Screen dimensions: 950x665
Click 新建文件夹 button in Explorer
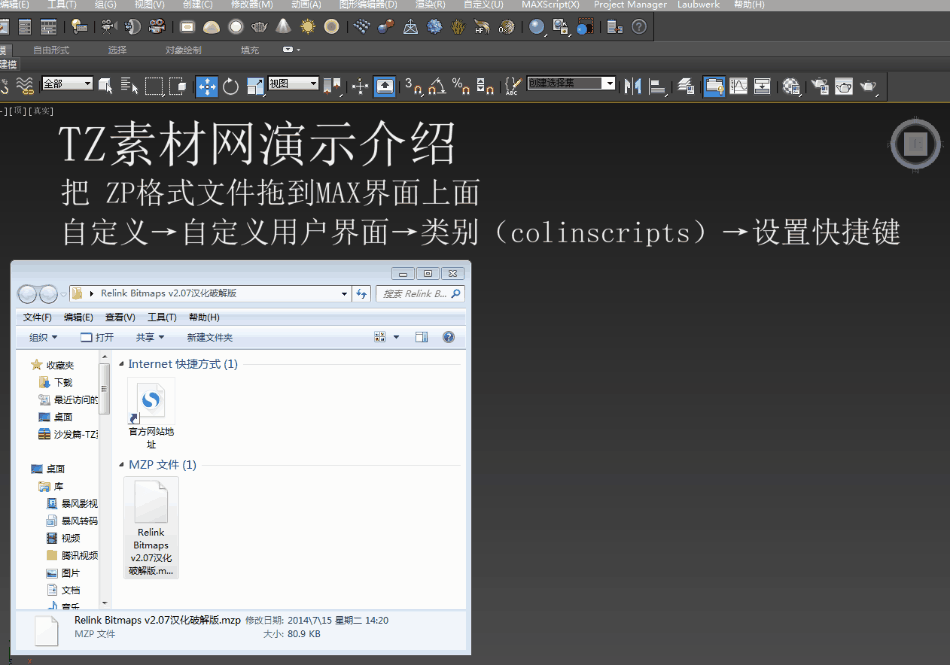210,337
